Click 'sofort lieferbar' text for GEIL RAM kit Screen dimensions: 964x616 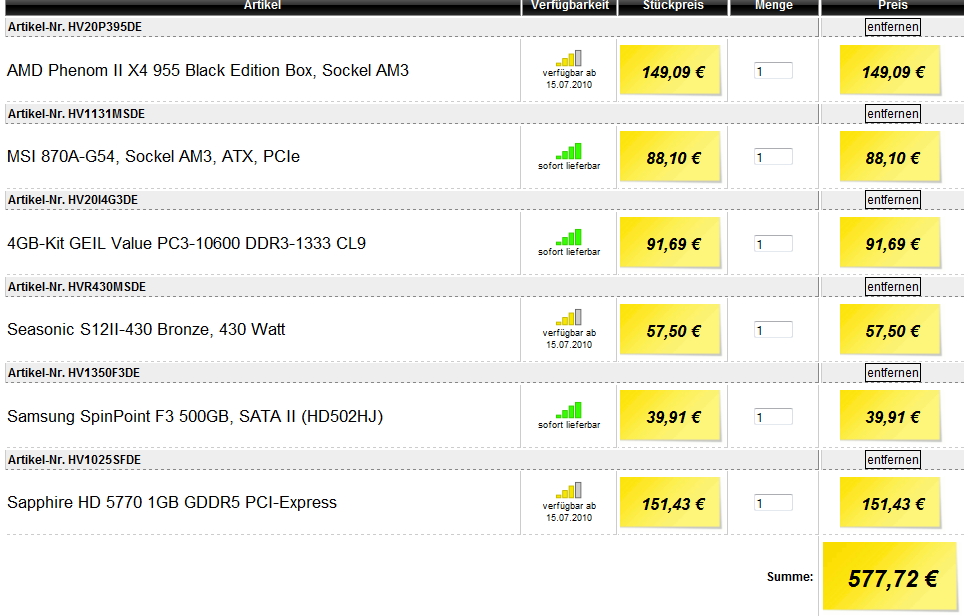[x=569, y=252]
